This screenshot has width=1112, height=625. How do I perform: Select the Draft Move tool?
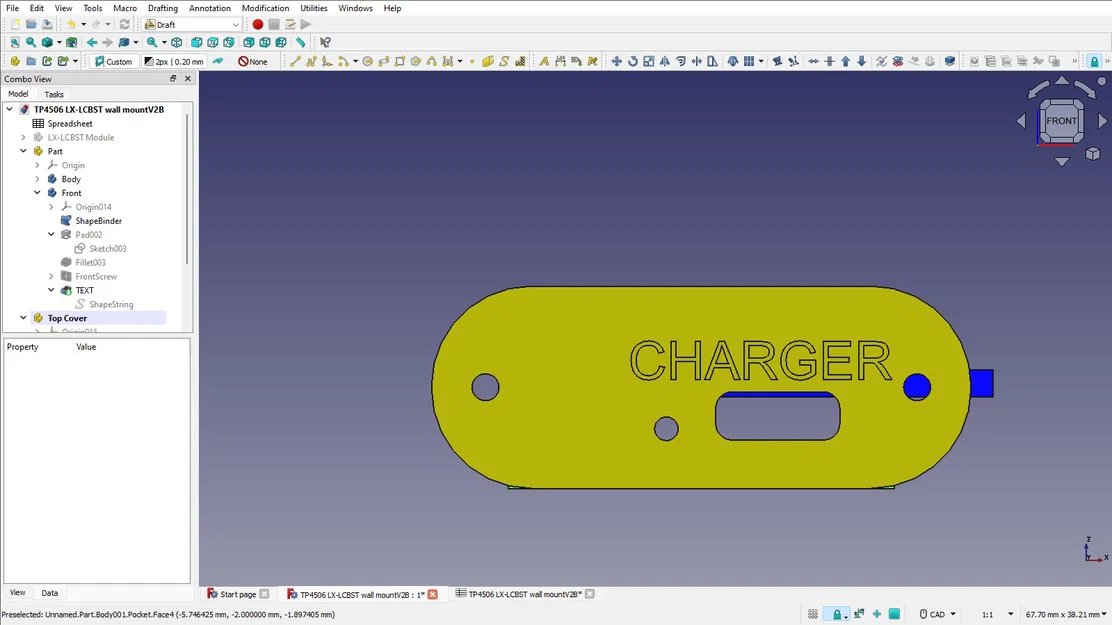pyautogui.click(x=616, y=61)
